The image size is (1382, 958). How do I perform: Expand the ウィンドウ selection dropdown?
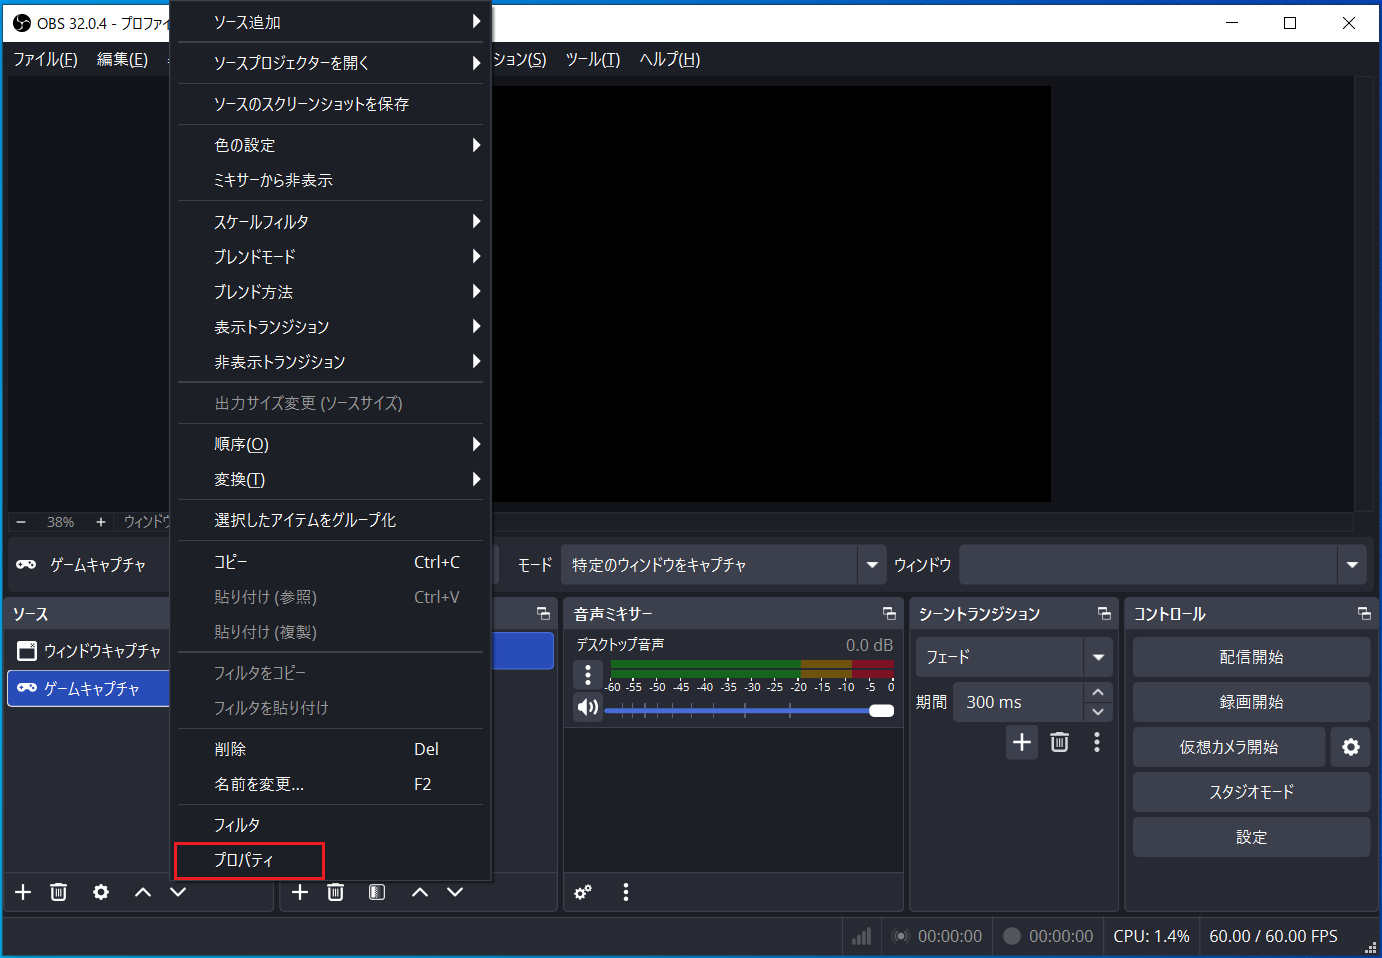click(x=1352, y=564)
